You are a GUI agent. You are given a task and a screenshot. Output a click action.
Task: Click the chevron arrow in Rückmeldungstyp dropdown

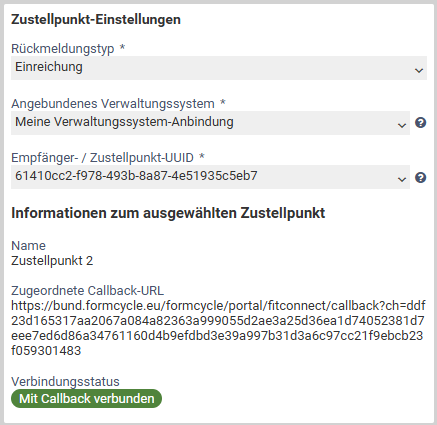pos(419,70)
